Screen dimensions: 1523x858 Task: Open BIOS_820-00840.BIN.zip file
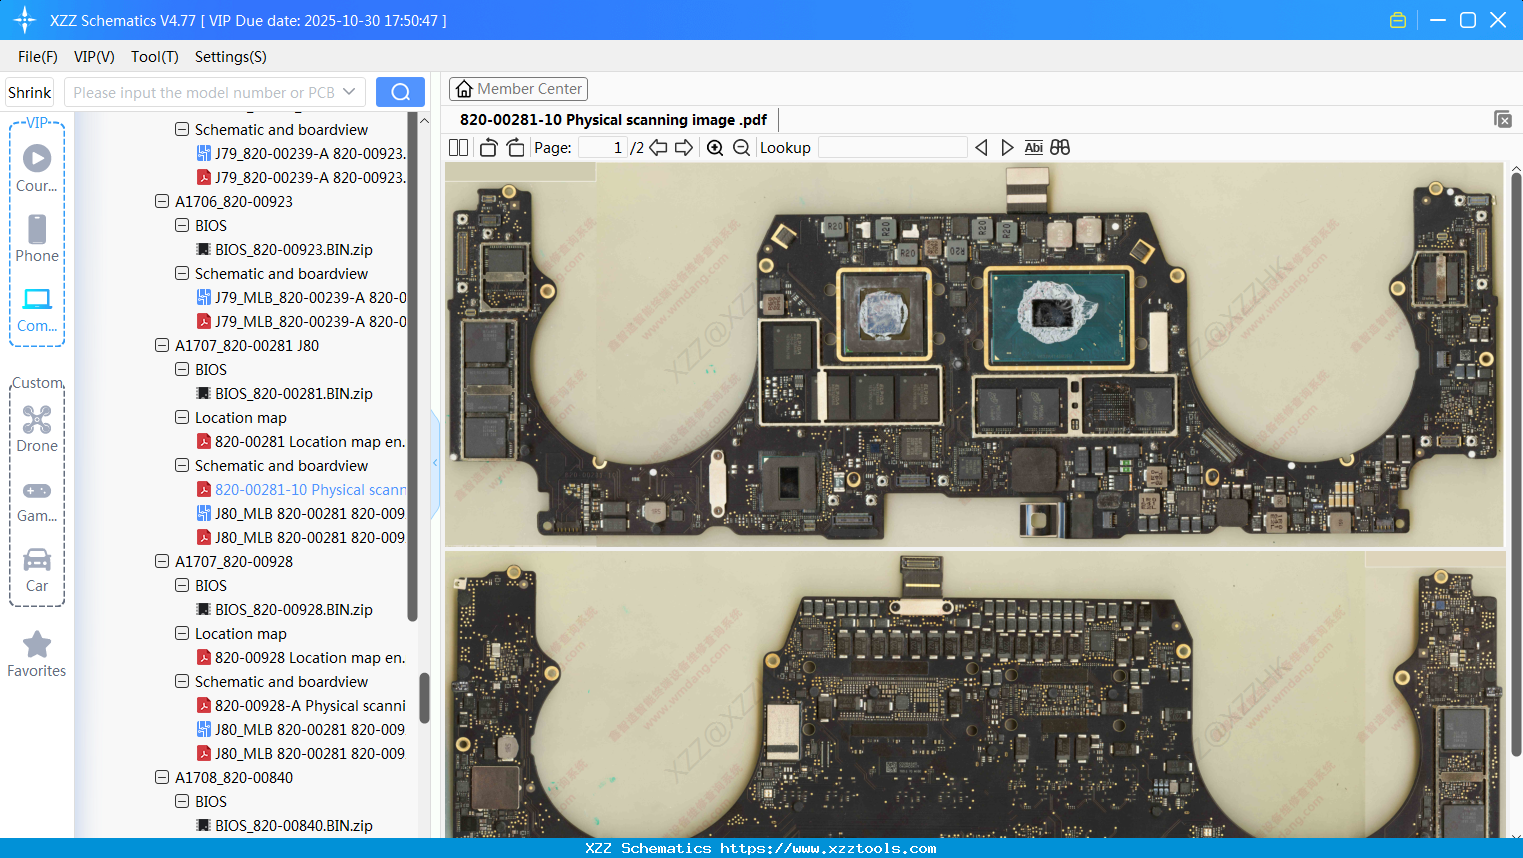[x=284, y=825]
